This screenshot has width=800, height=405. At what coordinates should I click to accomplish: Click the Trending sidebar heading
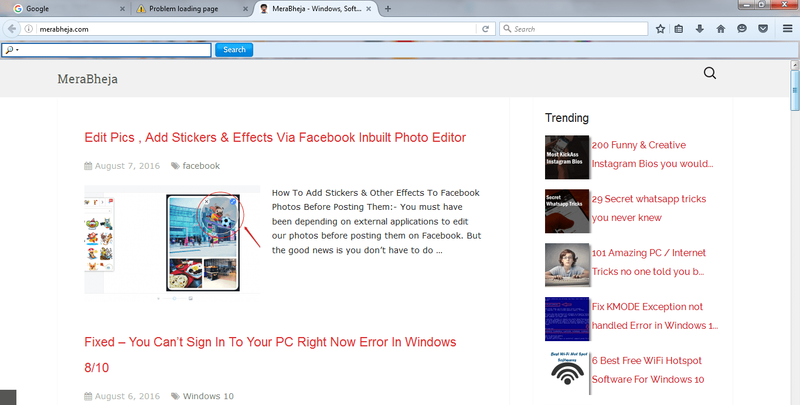click(566, 118)
